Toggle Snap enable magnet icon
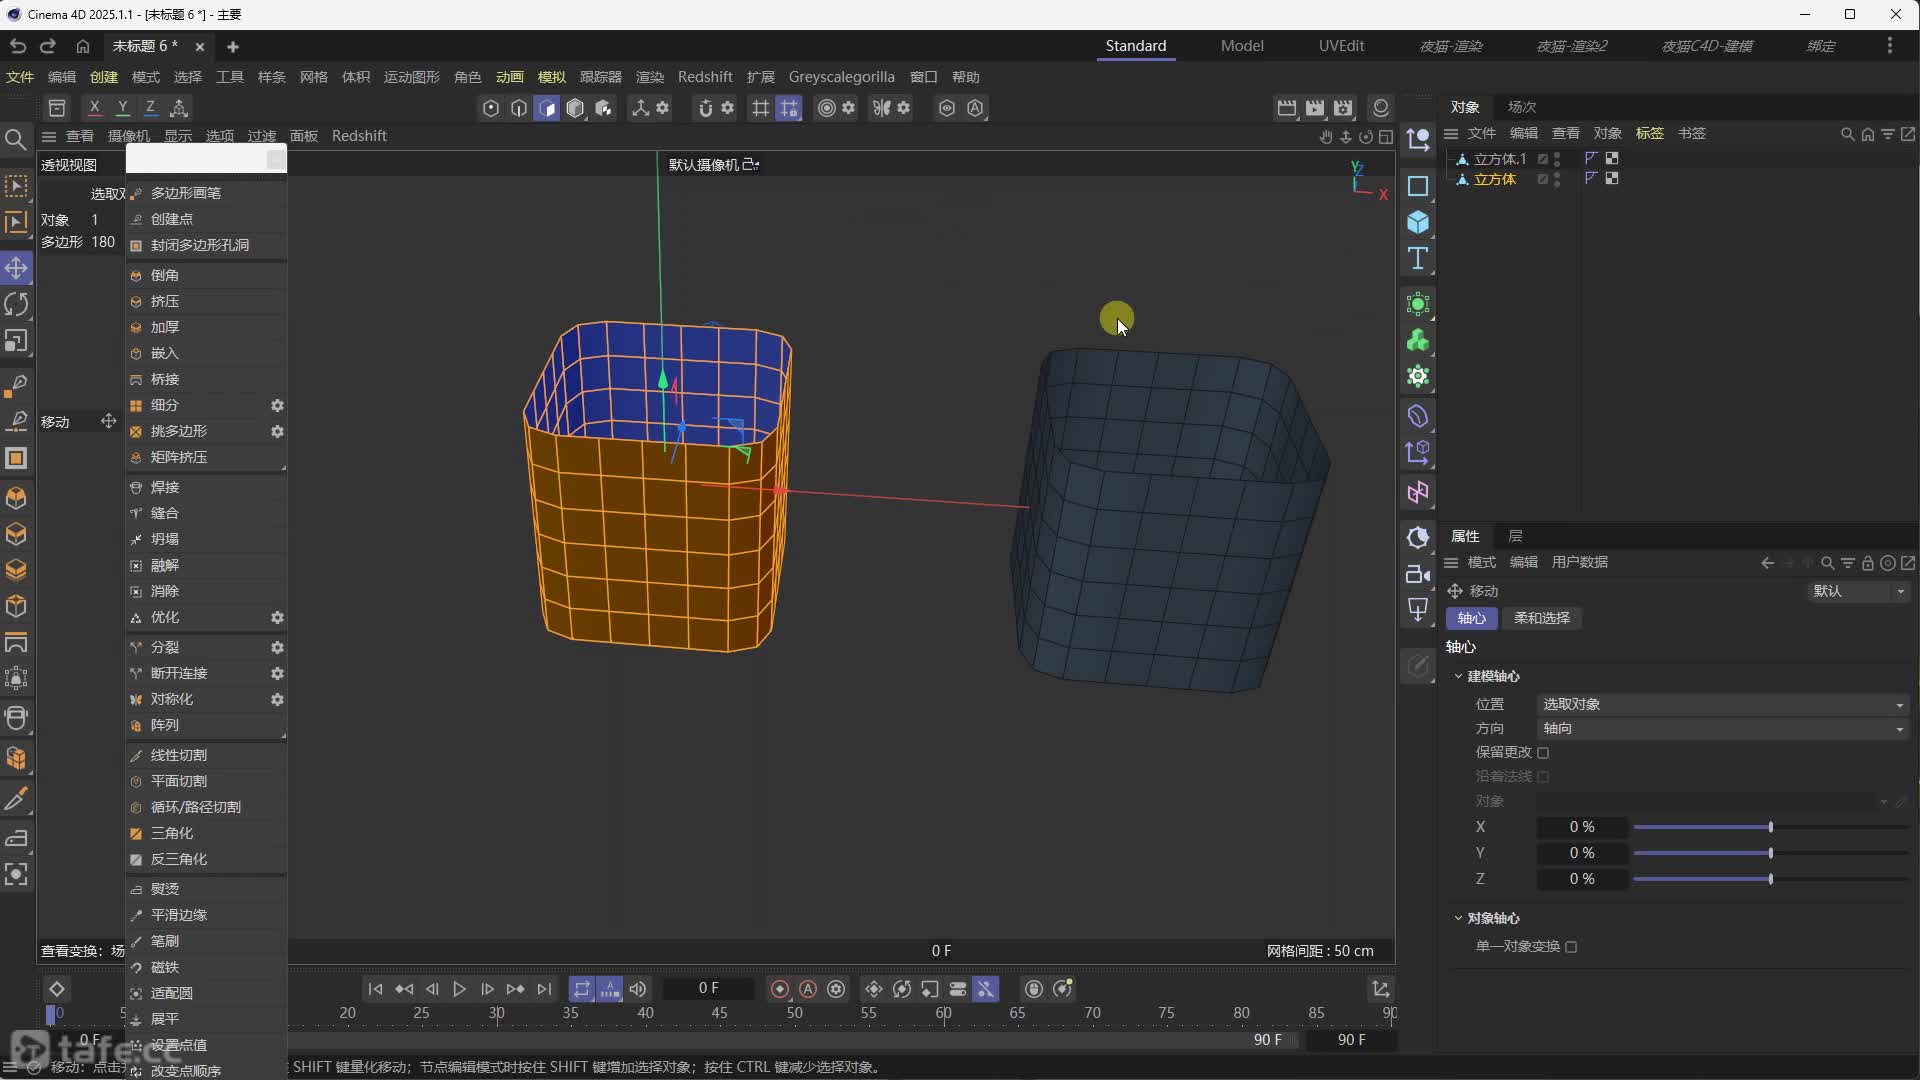Viewport: 1920px width, 1080px height. 705,108
